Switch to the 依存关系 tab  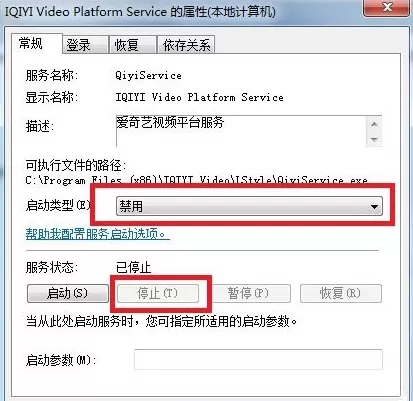[186, 45]
